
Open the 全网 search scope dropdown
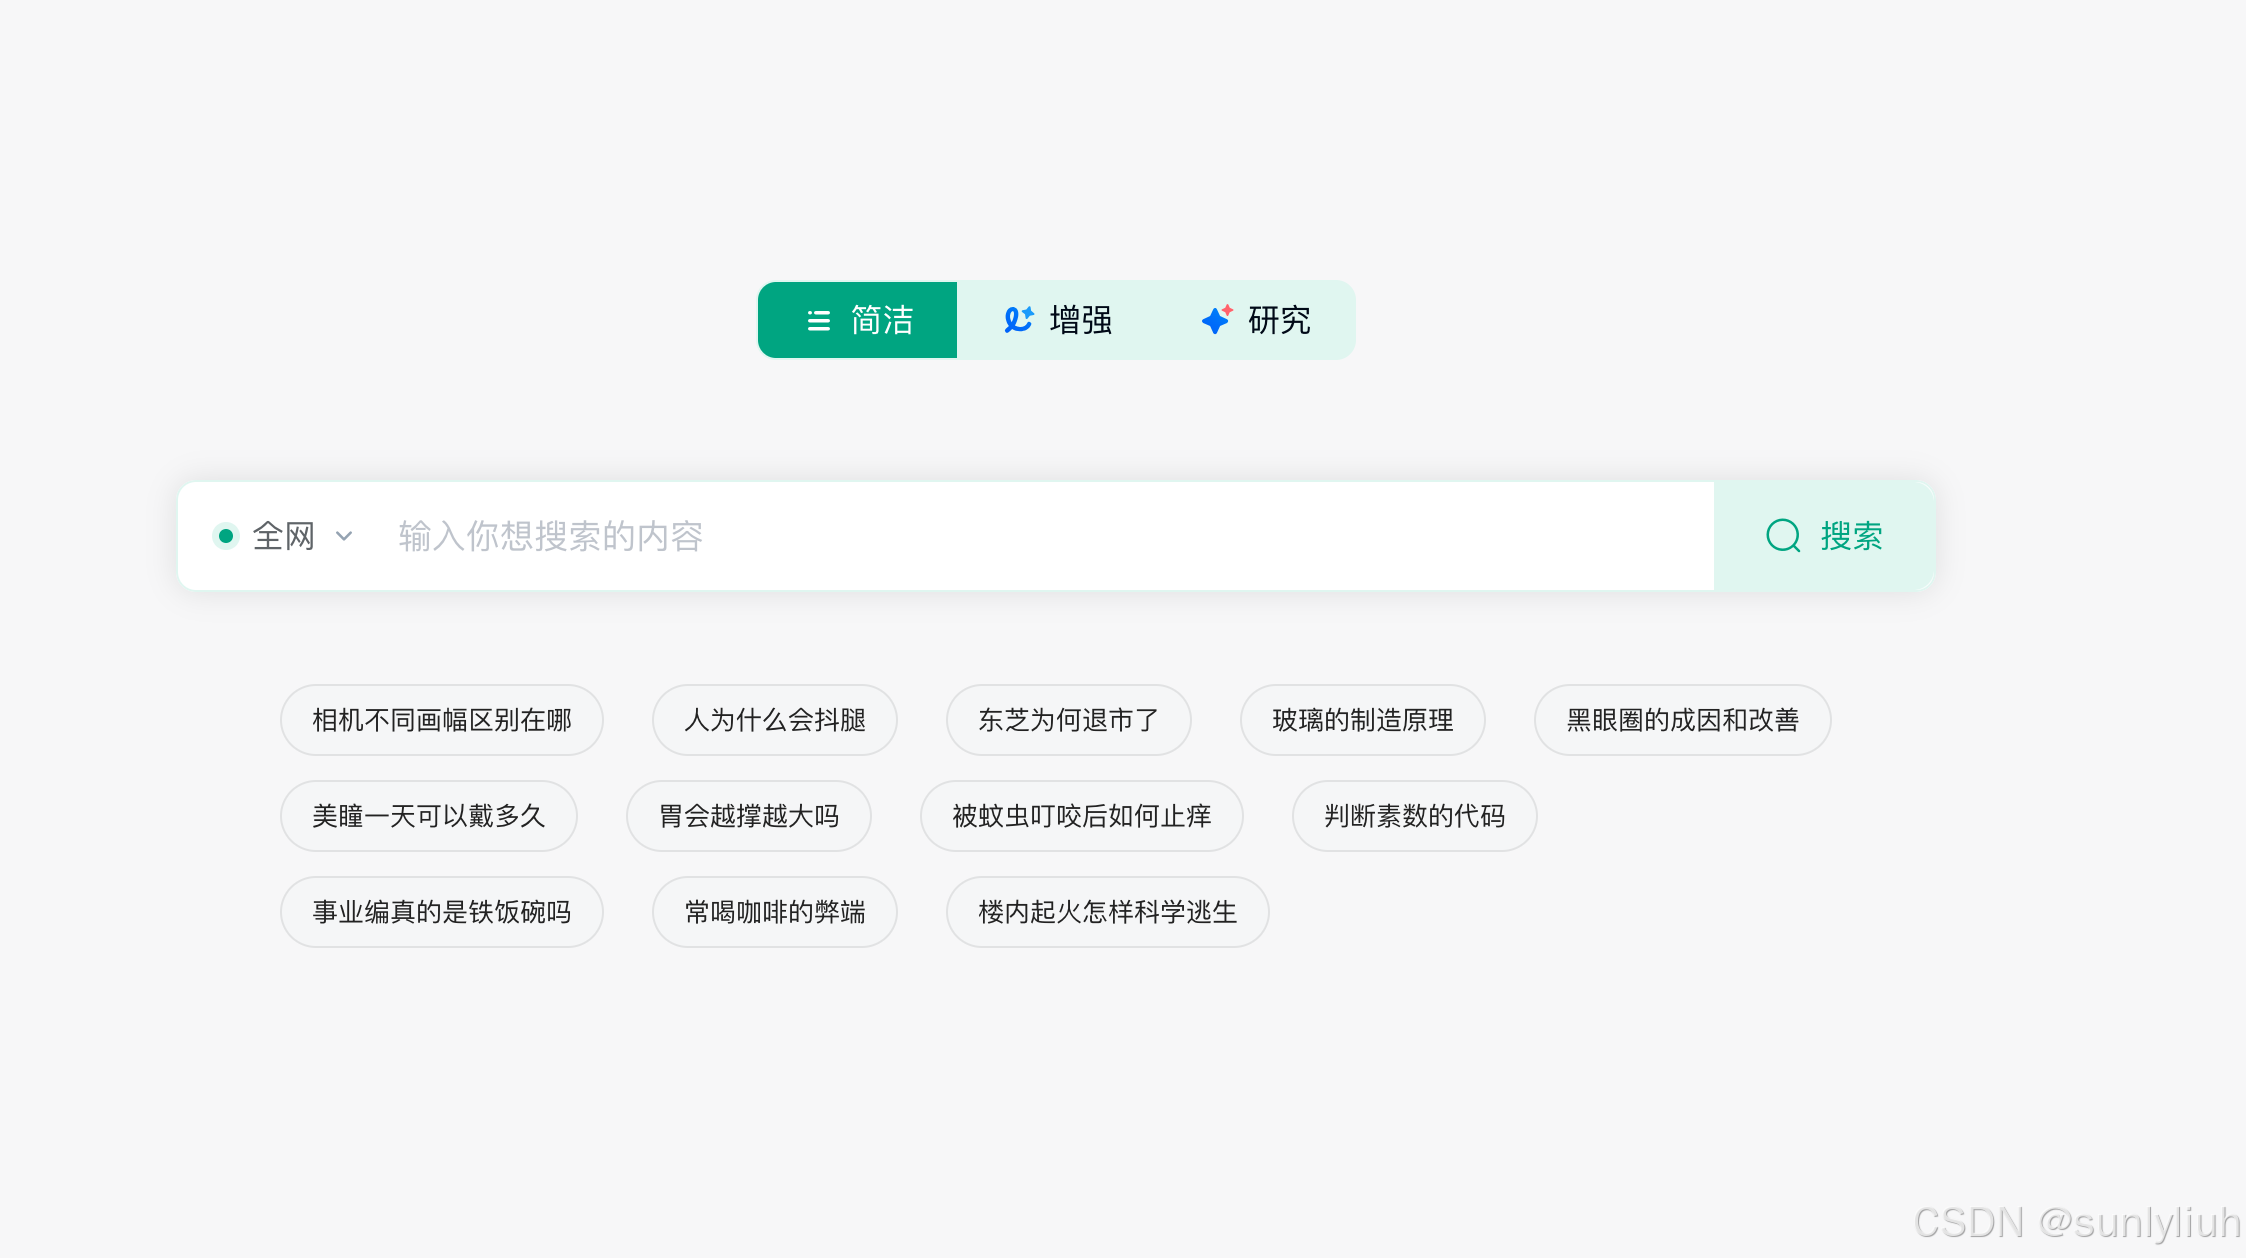click(284, 536)
